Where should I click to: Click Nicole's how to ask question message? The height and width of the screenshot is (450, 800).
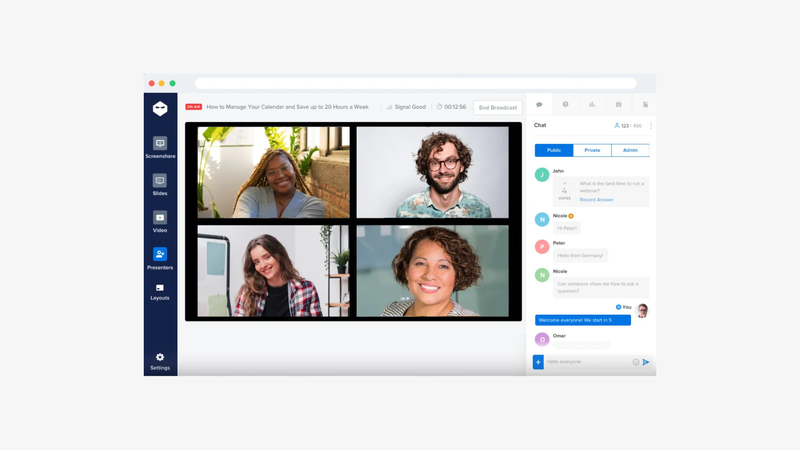pos(601,287)
